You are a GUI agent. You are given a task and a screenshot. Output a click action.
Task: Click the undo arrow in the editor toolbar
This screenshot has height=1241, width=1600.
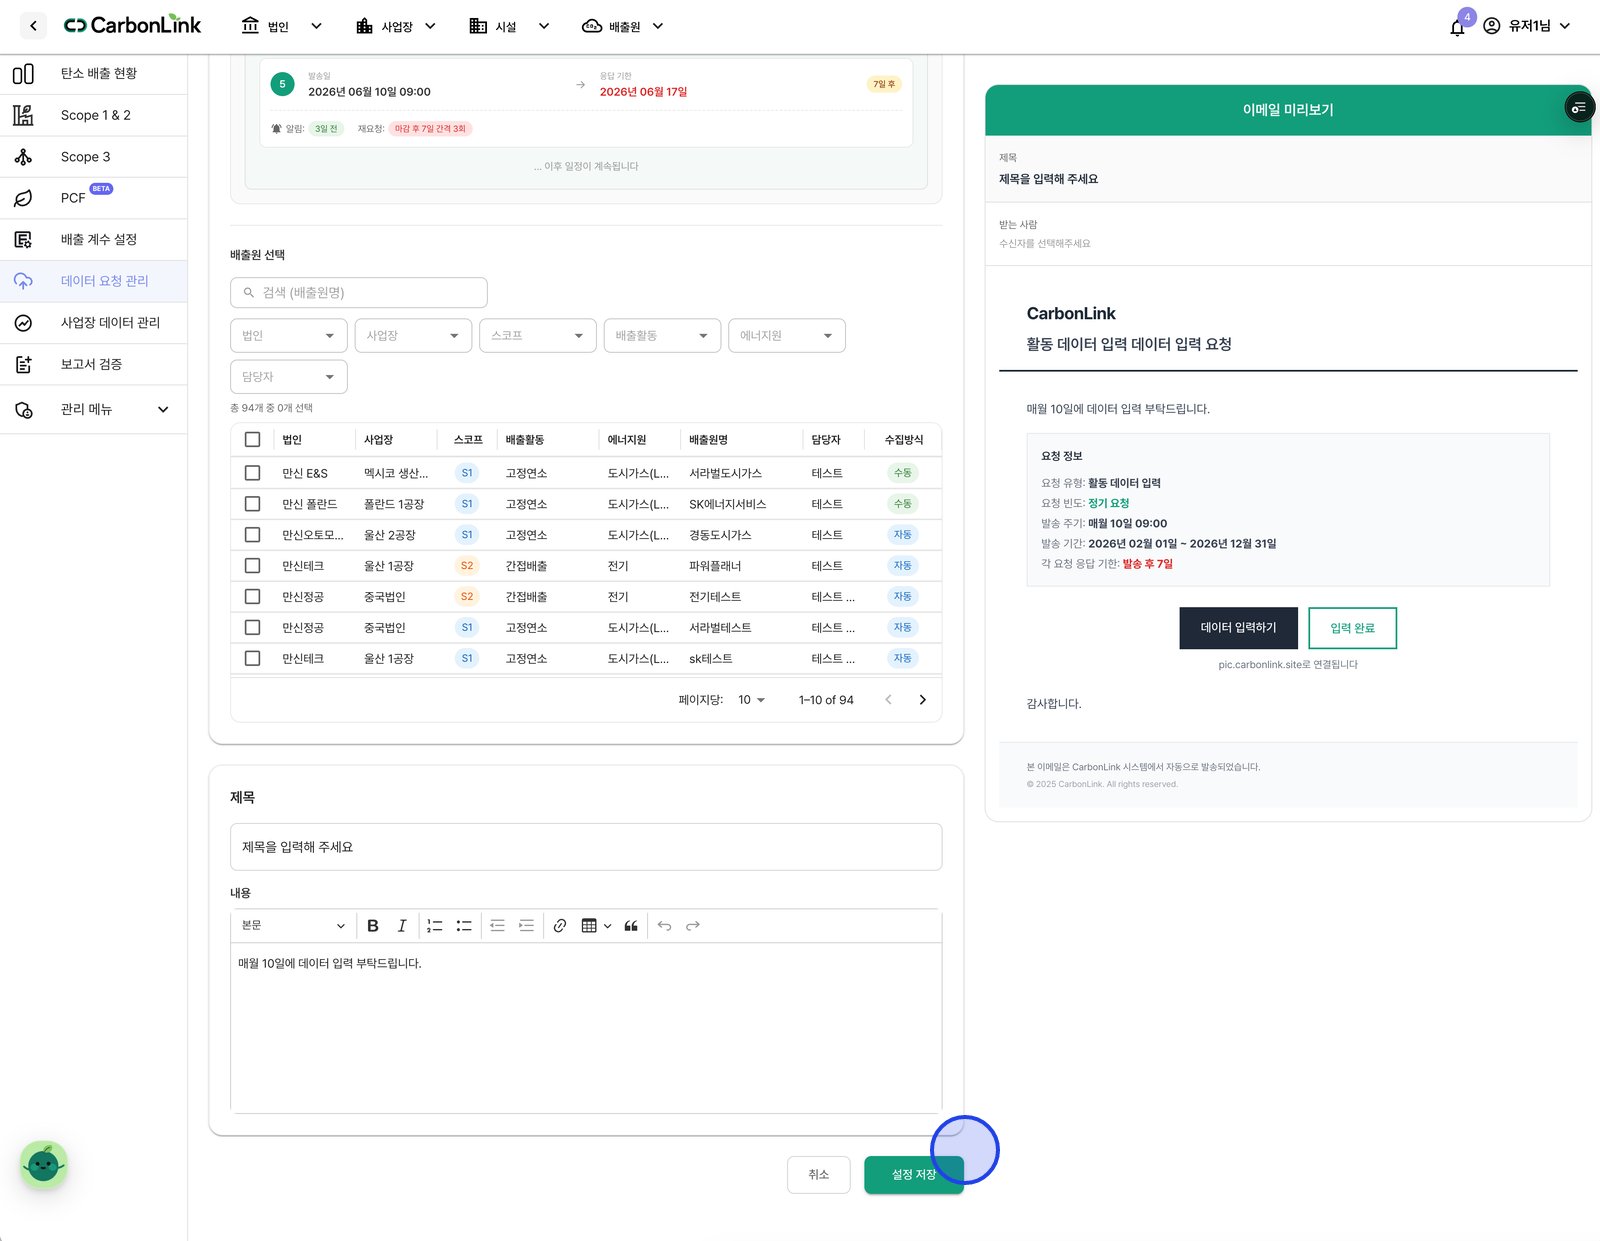coord(665,926)
